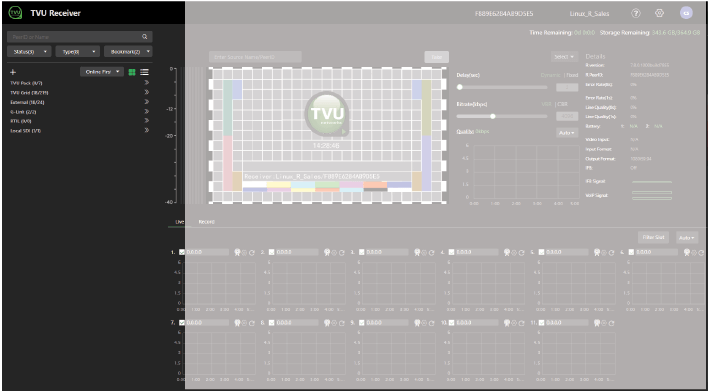Click the ribbon badge icon on slot 11
Image resolution: width=708 pixels, height=391 pixels.
tap(596, 323)
